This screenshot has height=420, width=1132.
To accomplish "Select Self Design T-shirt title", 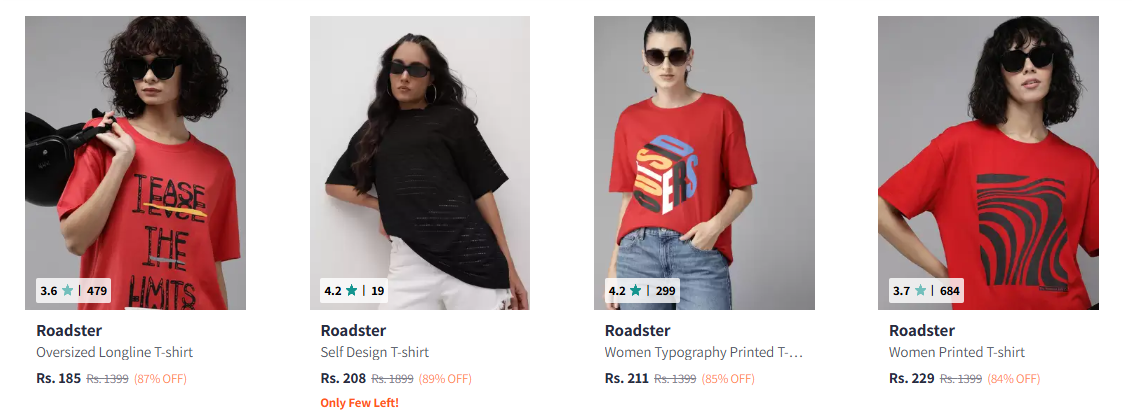I will 375,352.
